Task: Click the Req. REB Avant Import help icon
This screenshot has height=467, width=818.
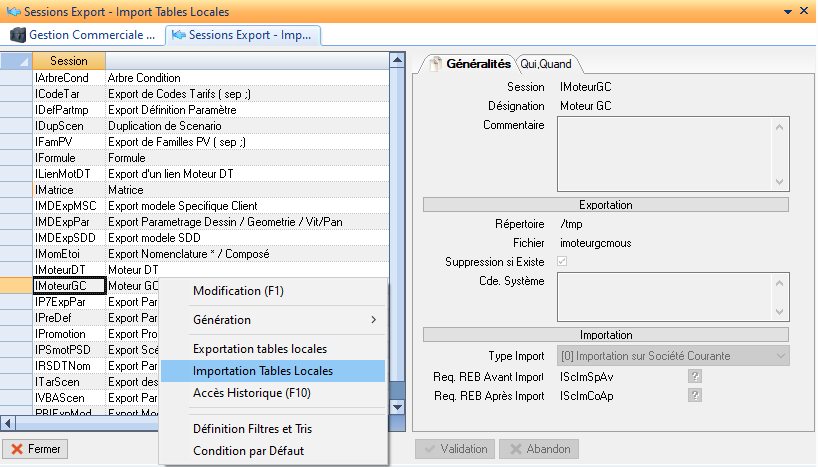Action: [x=694, y=376]
